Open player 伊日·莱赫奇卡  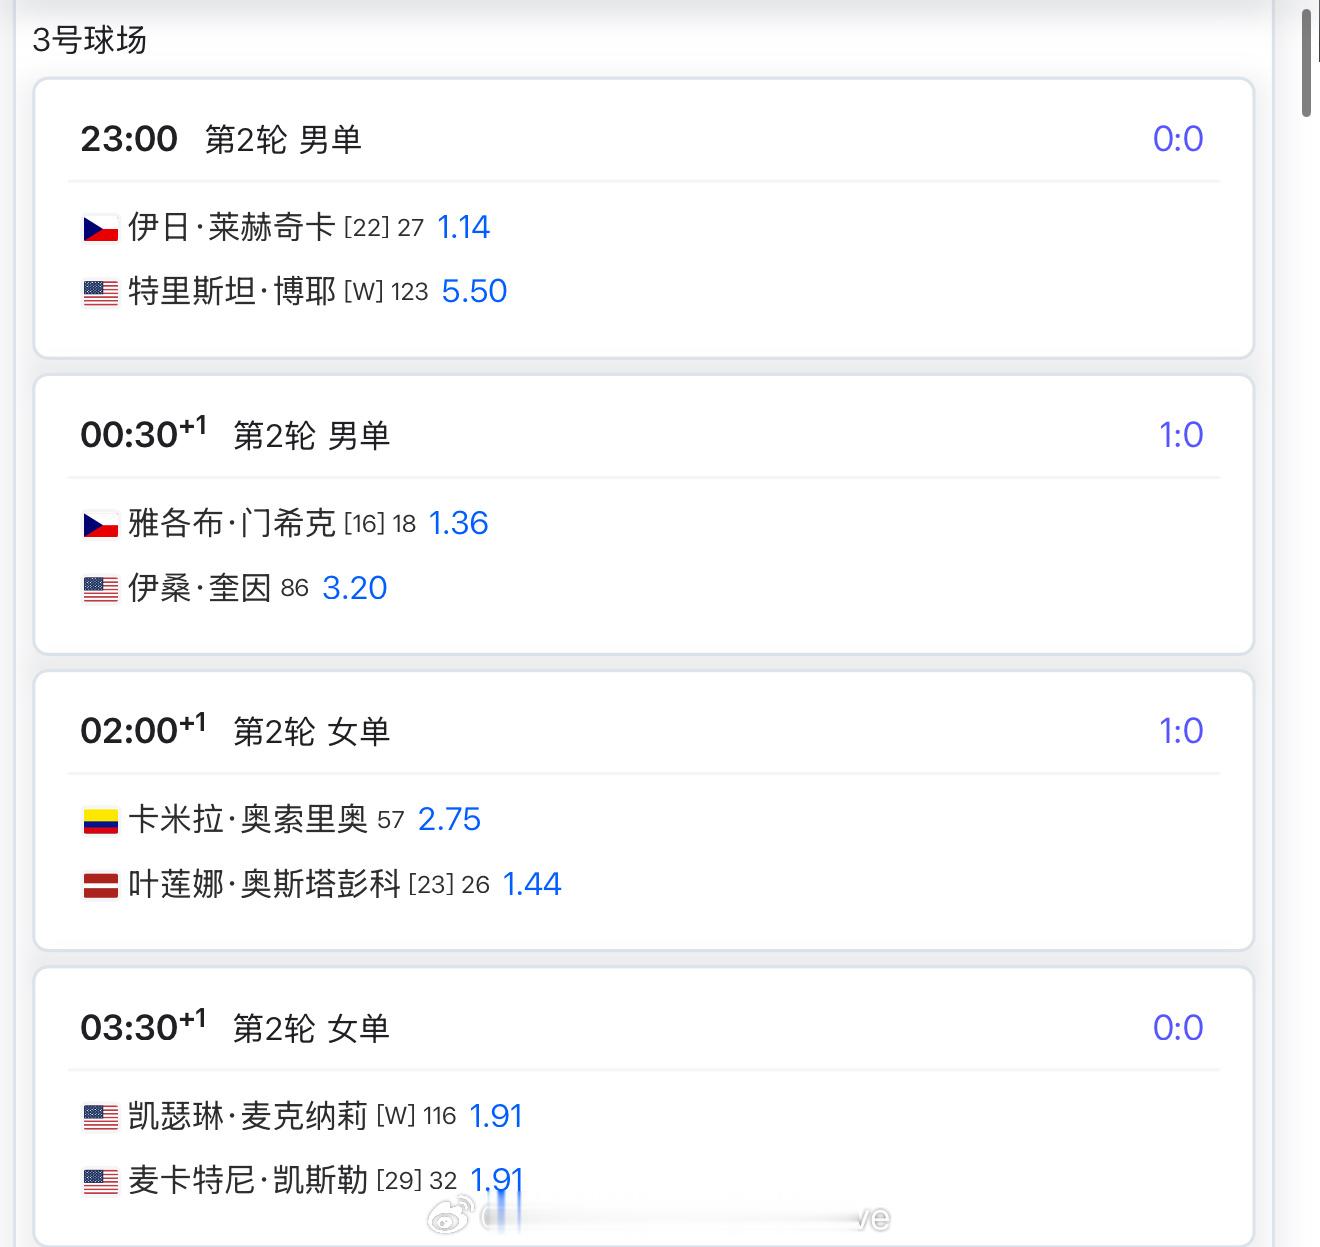[x=231, y=227]
